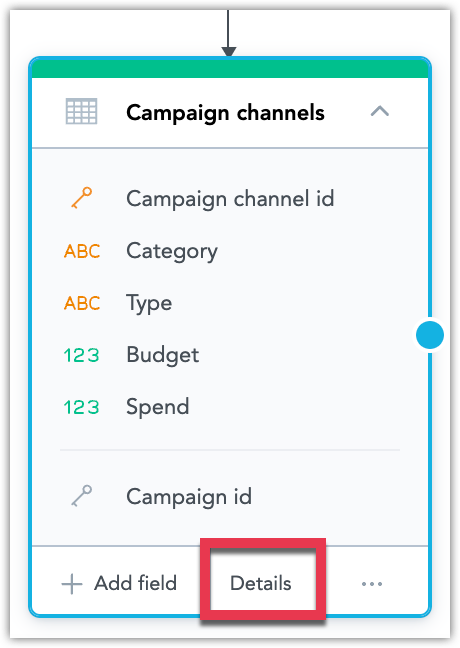The height and width of the screenshot is (648, 460).
Task: Collapse the Campaign channels dataset chevron
Action: click(x=379, y=111)
